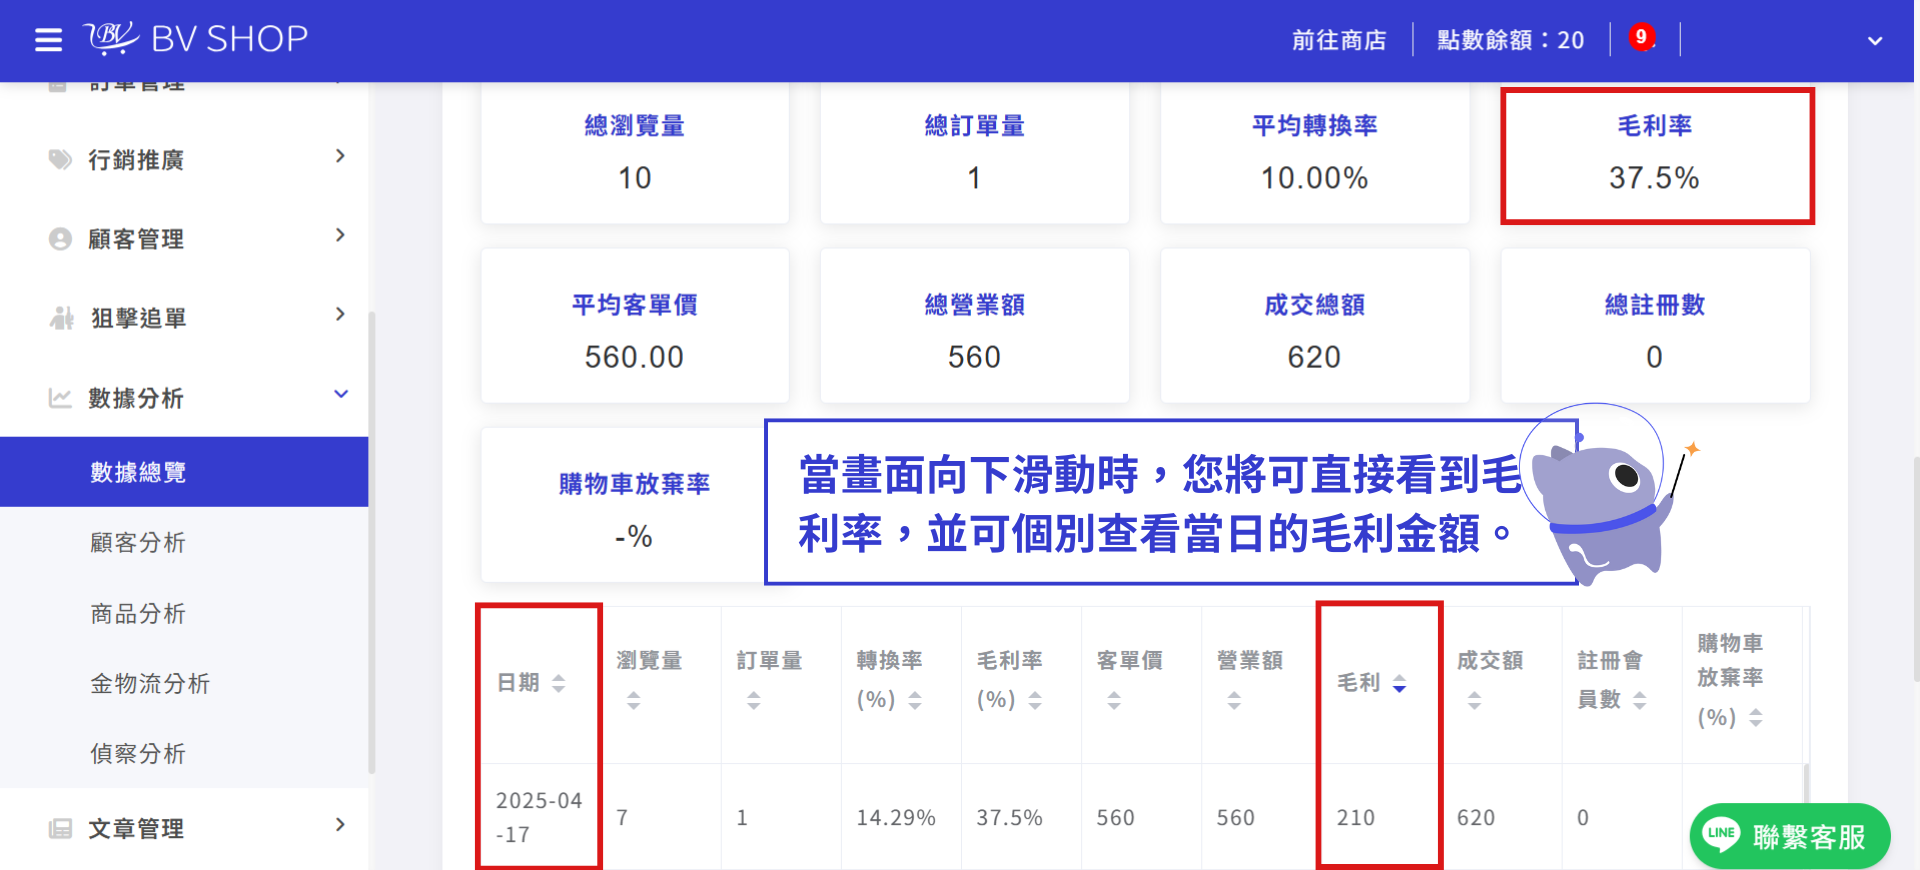1920x870 pixels.
Task: Sort table by 購物車放棄率 (%) column
Action: [x=1755, y=718]
